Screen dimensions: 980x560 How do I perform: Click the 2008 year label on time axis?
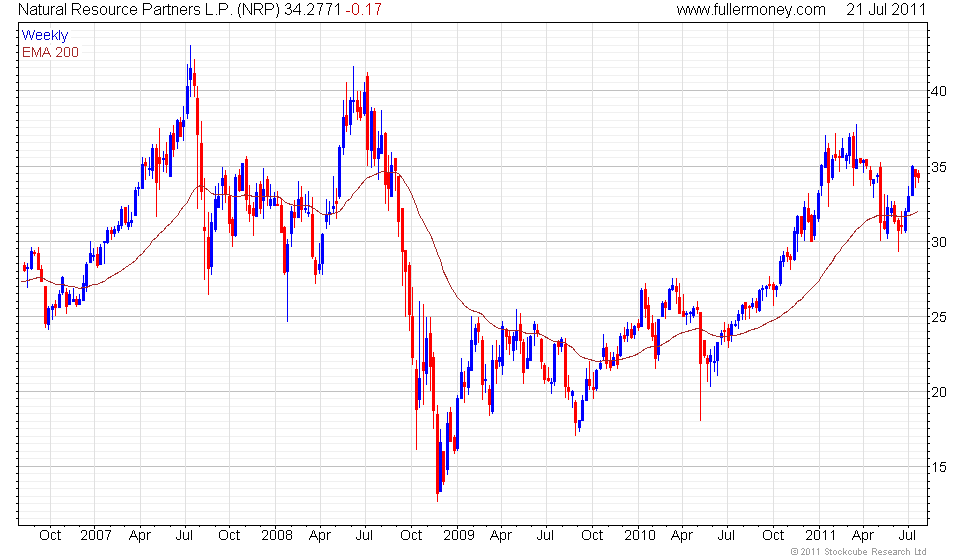(x=277, y=536)
